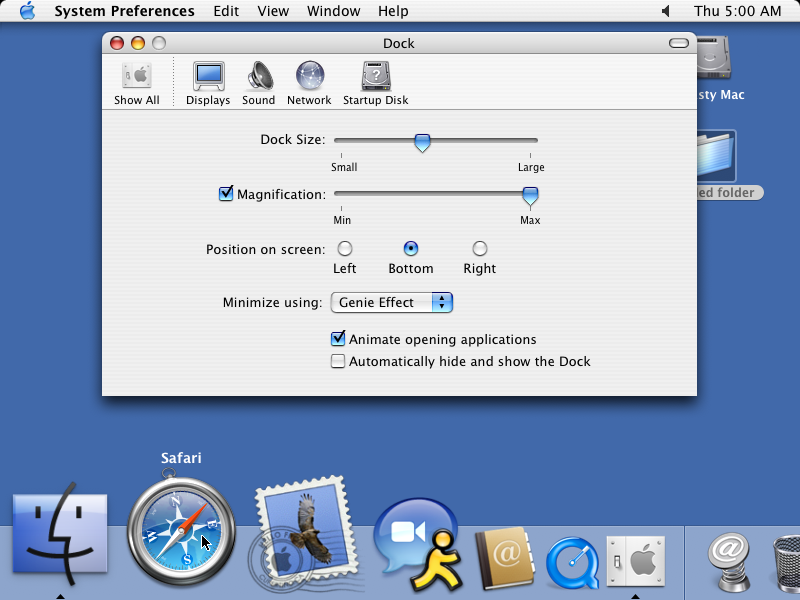
Task: Launch Safari from the Dock
Action: 180,530
